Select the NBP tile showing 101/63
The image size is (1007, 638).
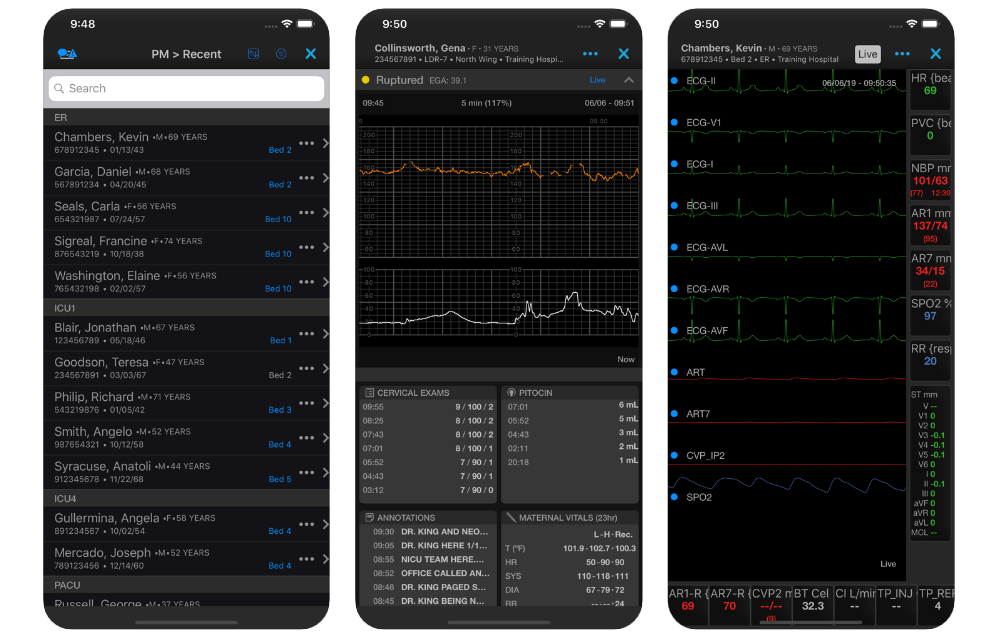(931, 179)
